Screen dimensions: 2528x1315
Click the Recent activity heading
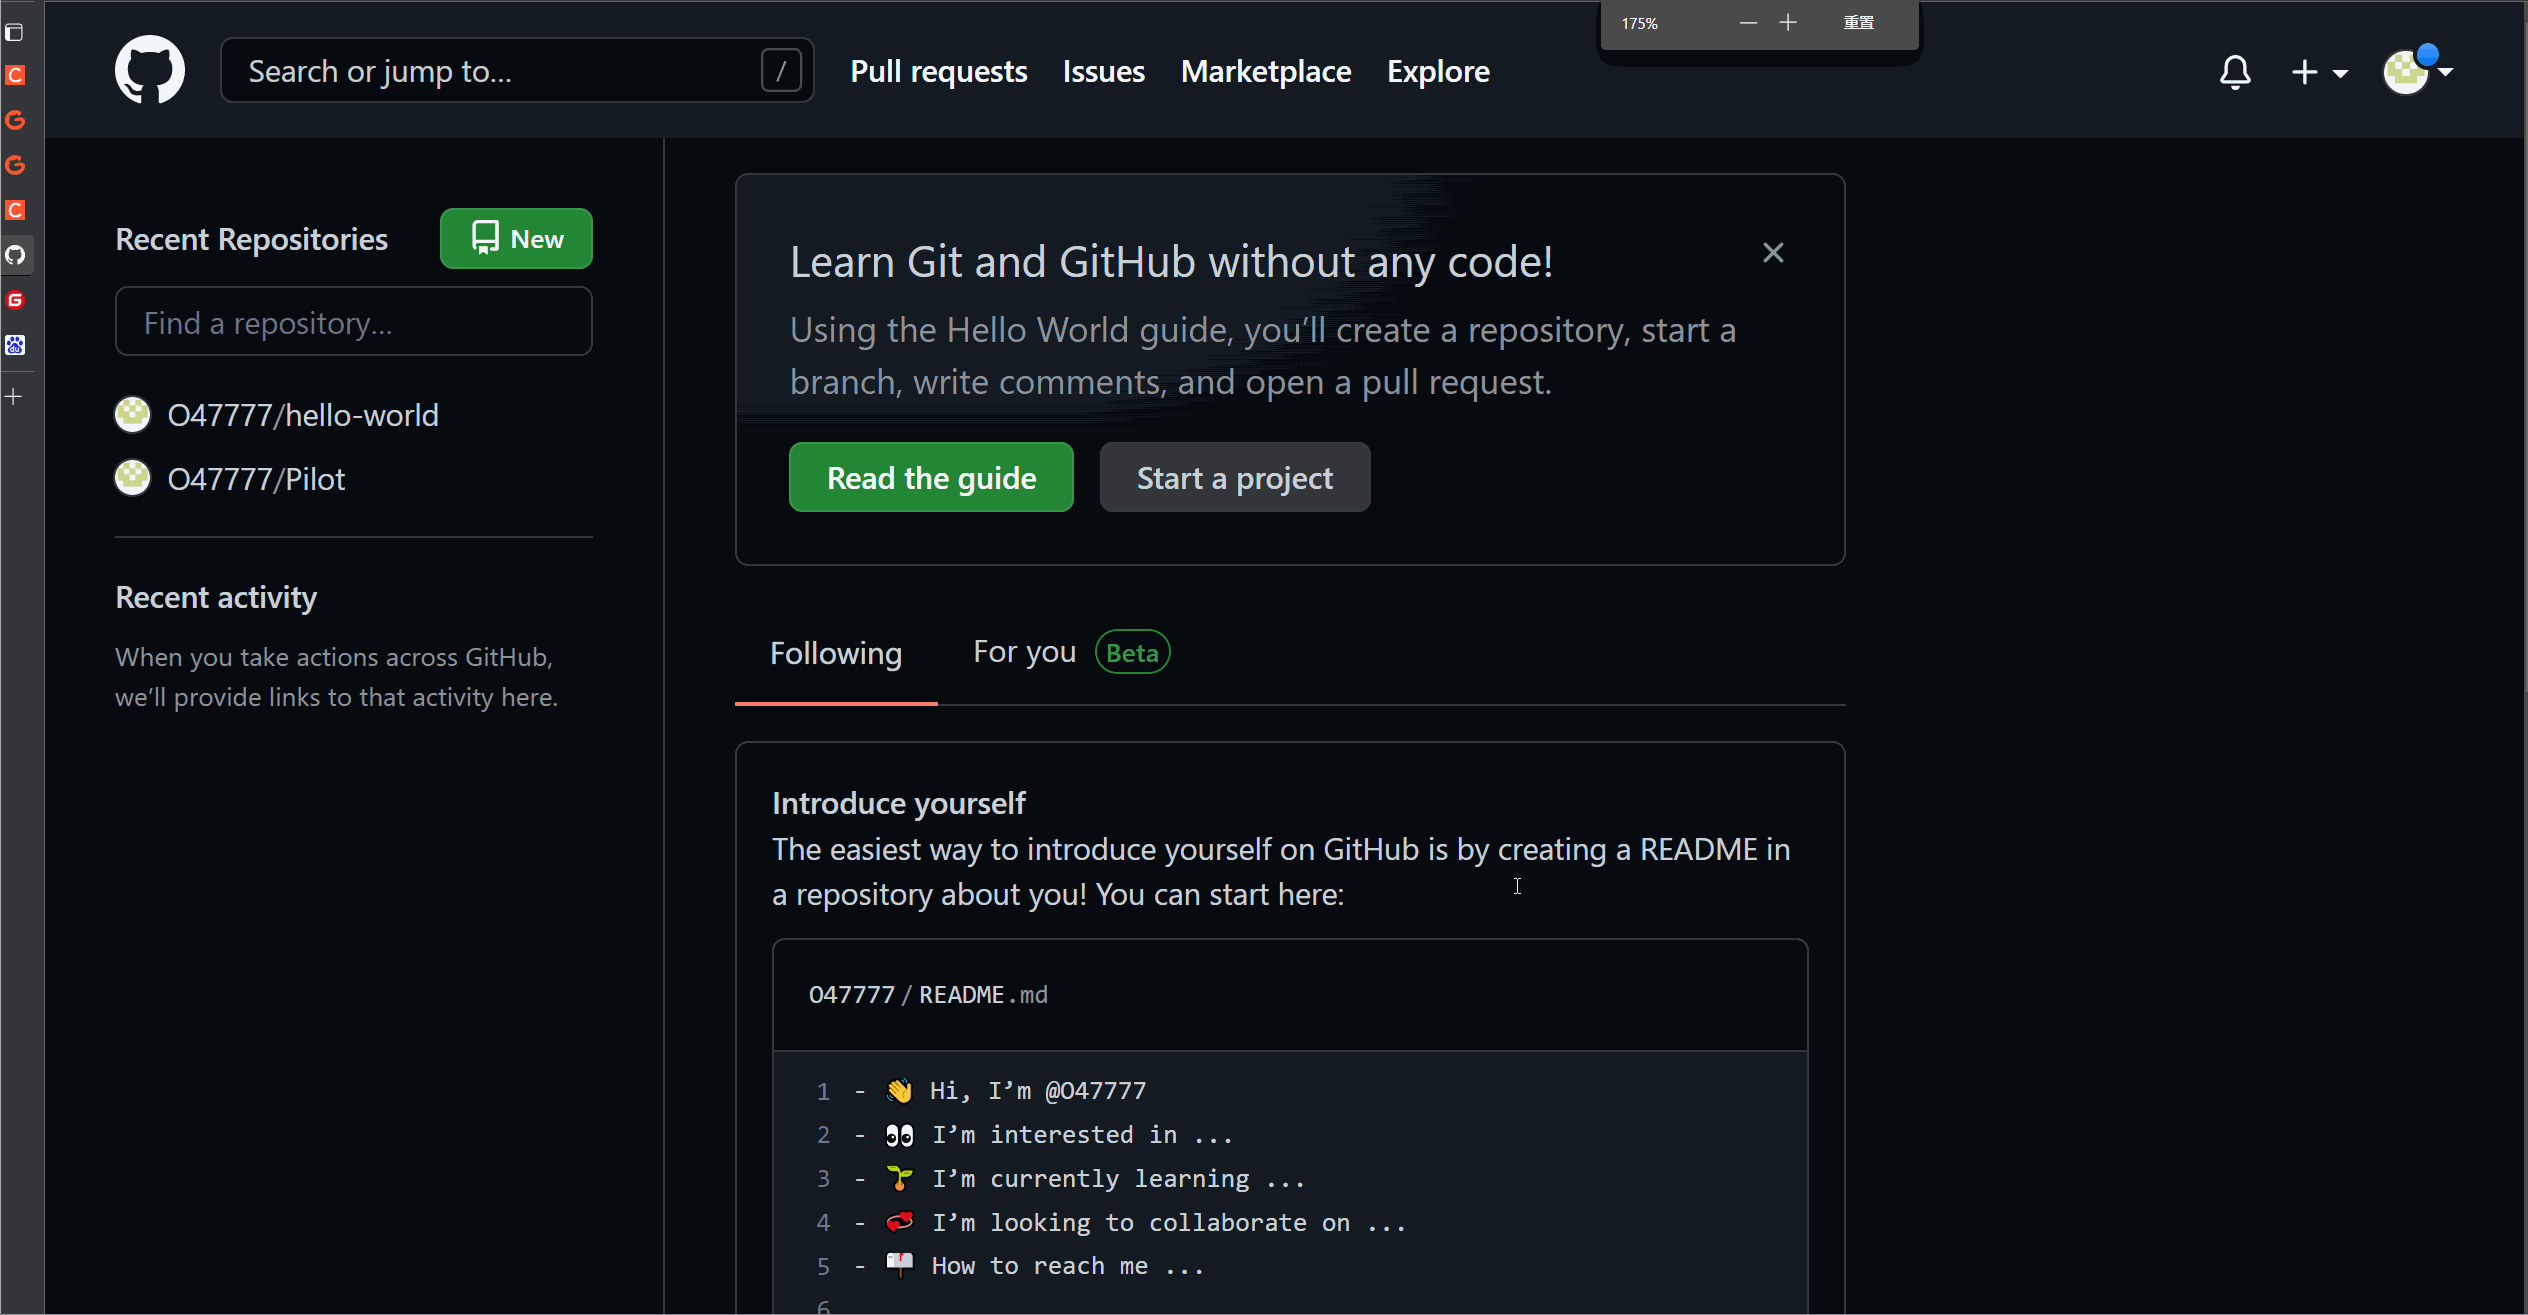216,597
